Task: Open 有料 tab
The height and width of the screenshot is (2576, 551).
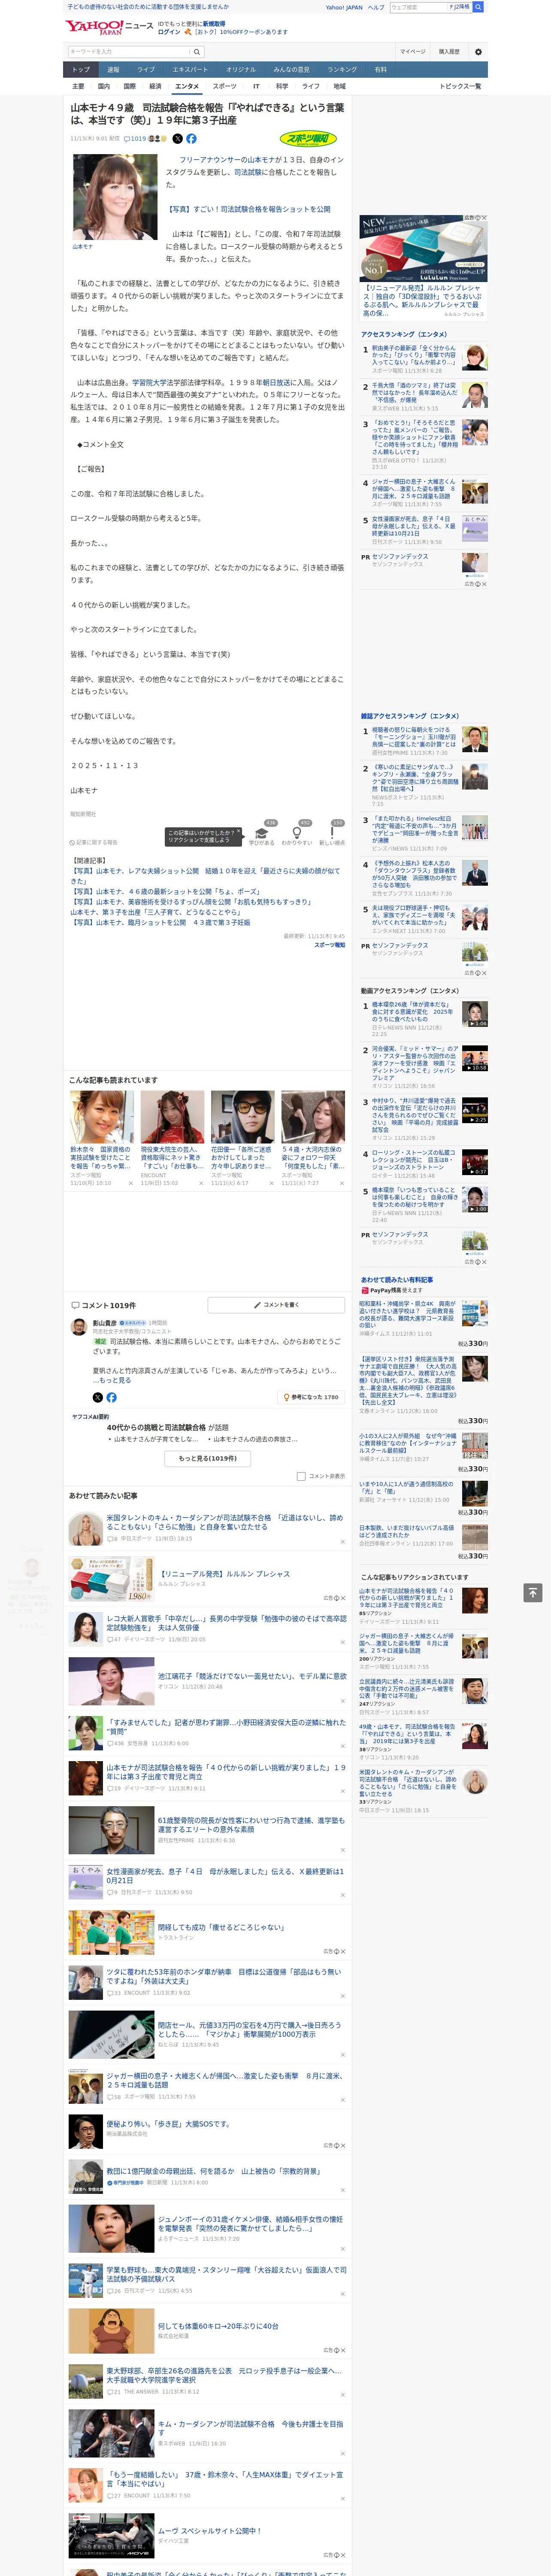Action: [x=380, y=70]
